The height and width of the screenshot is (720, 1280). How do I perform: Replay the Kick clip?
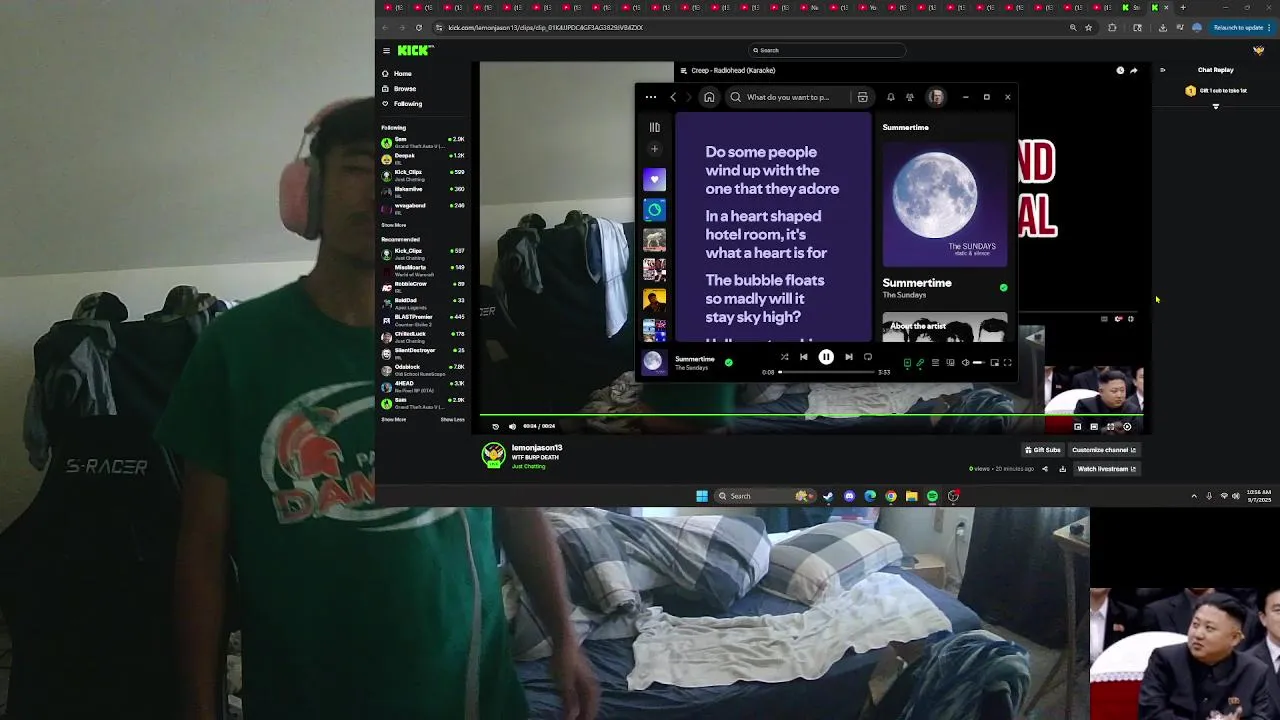tap(495, 426)
